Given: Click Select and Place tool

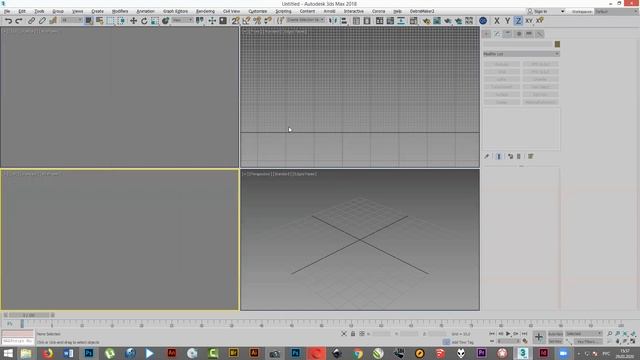Looking at the screenshot, I should (165, 20).
